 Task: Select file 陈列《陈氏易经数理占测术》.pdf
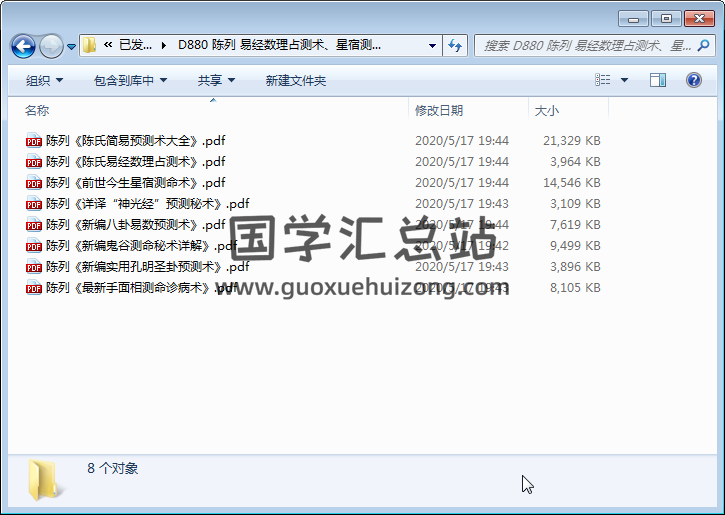[x=135, y=161]
